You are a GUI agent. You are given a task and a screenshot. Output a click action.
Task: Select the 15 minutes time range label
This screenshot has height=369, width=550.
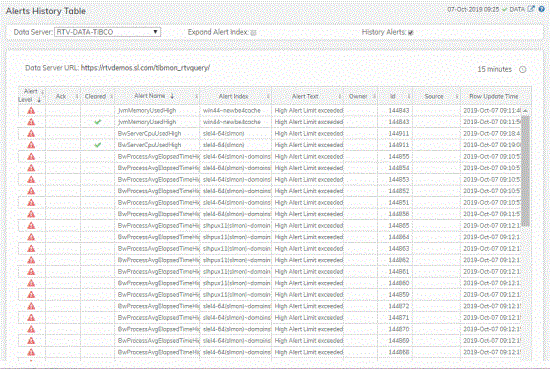coord(495,69)
